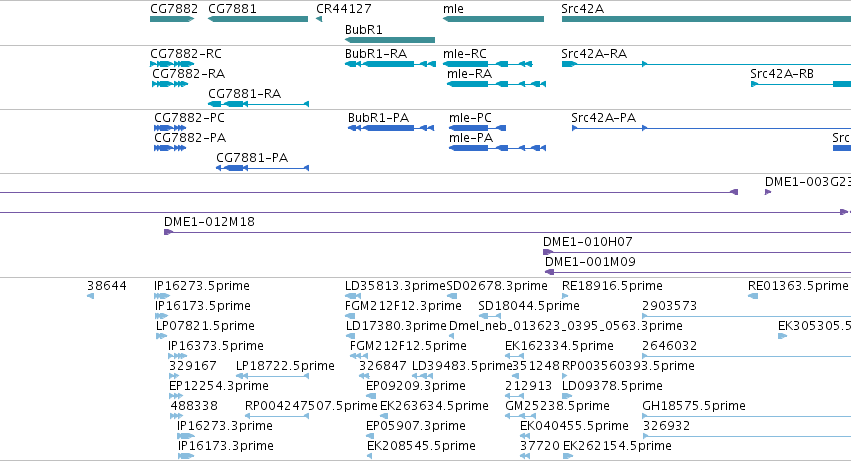Select the Src42A-RB transcript label

point(782,74)
